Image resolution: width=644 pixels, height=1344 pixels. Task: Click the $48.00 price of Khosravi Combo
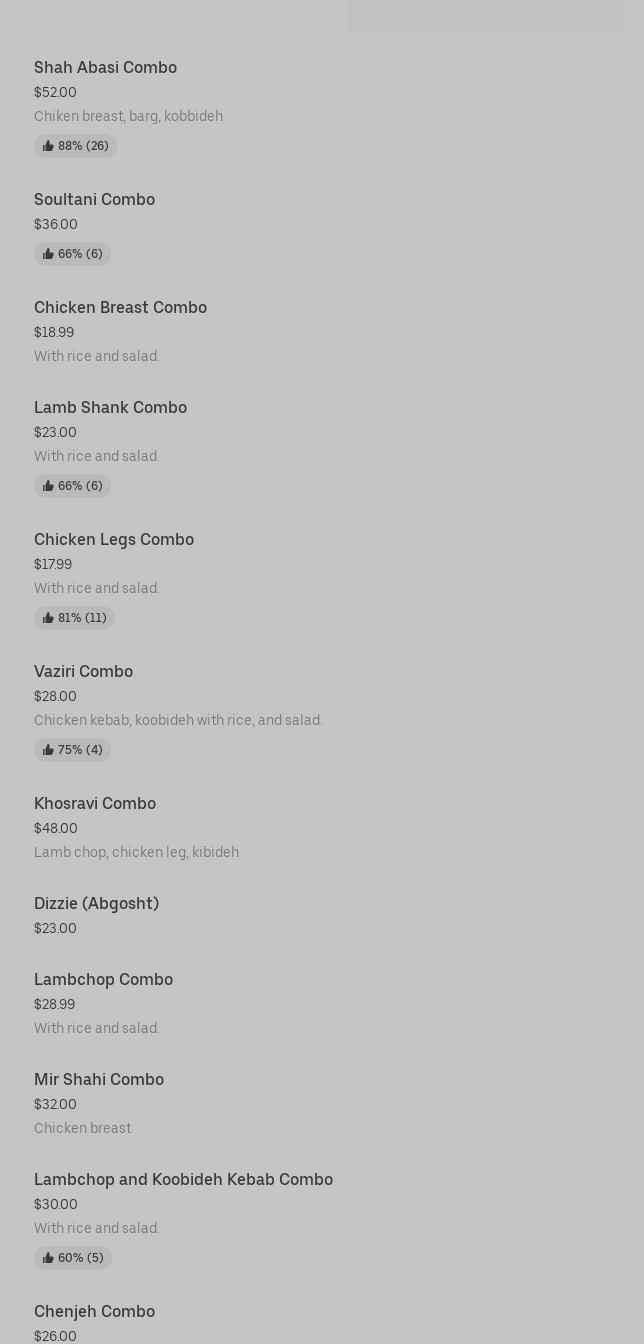56,828
